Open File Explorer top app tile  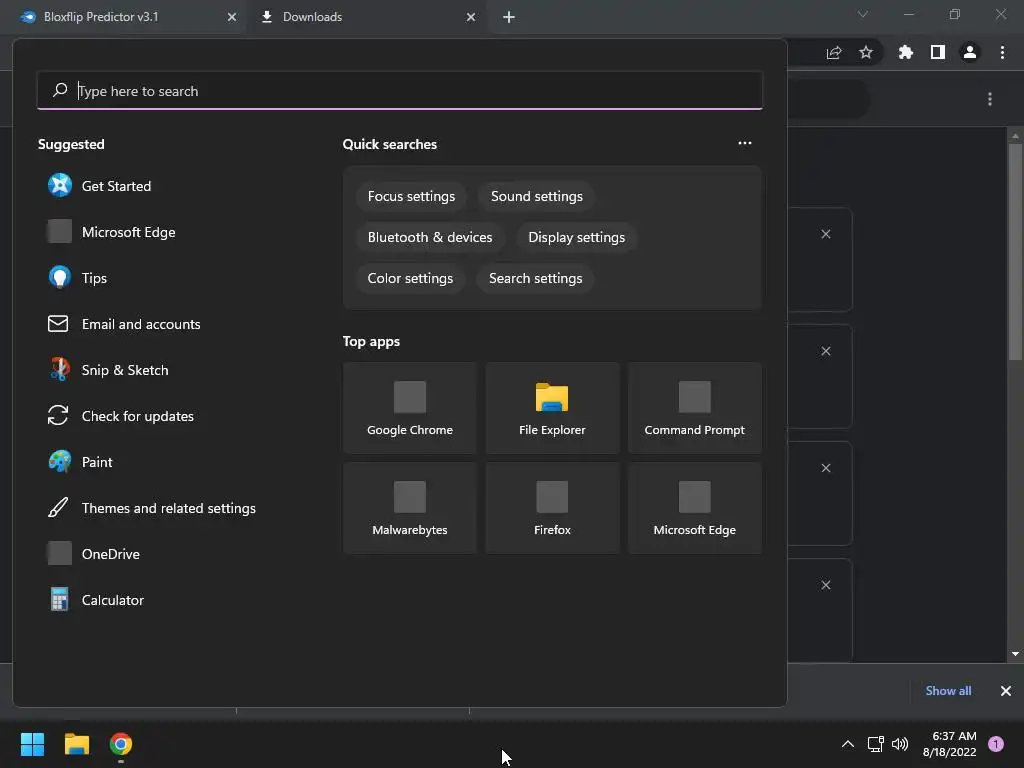coord(552,408)
